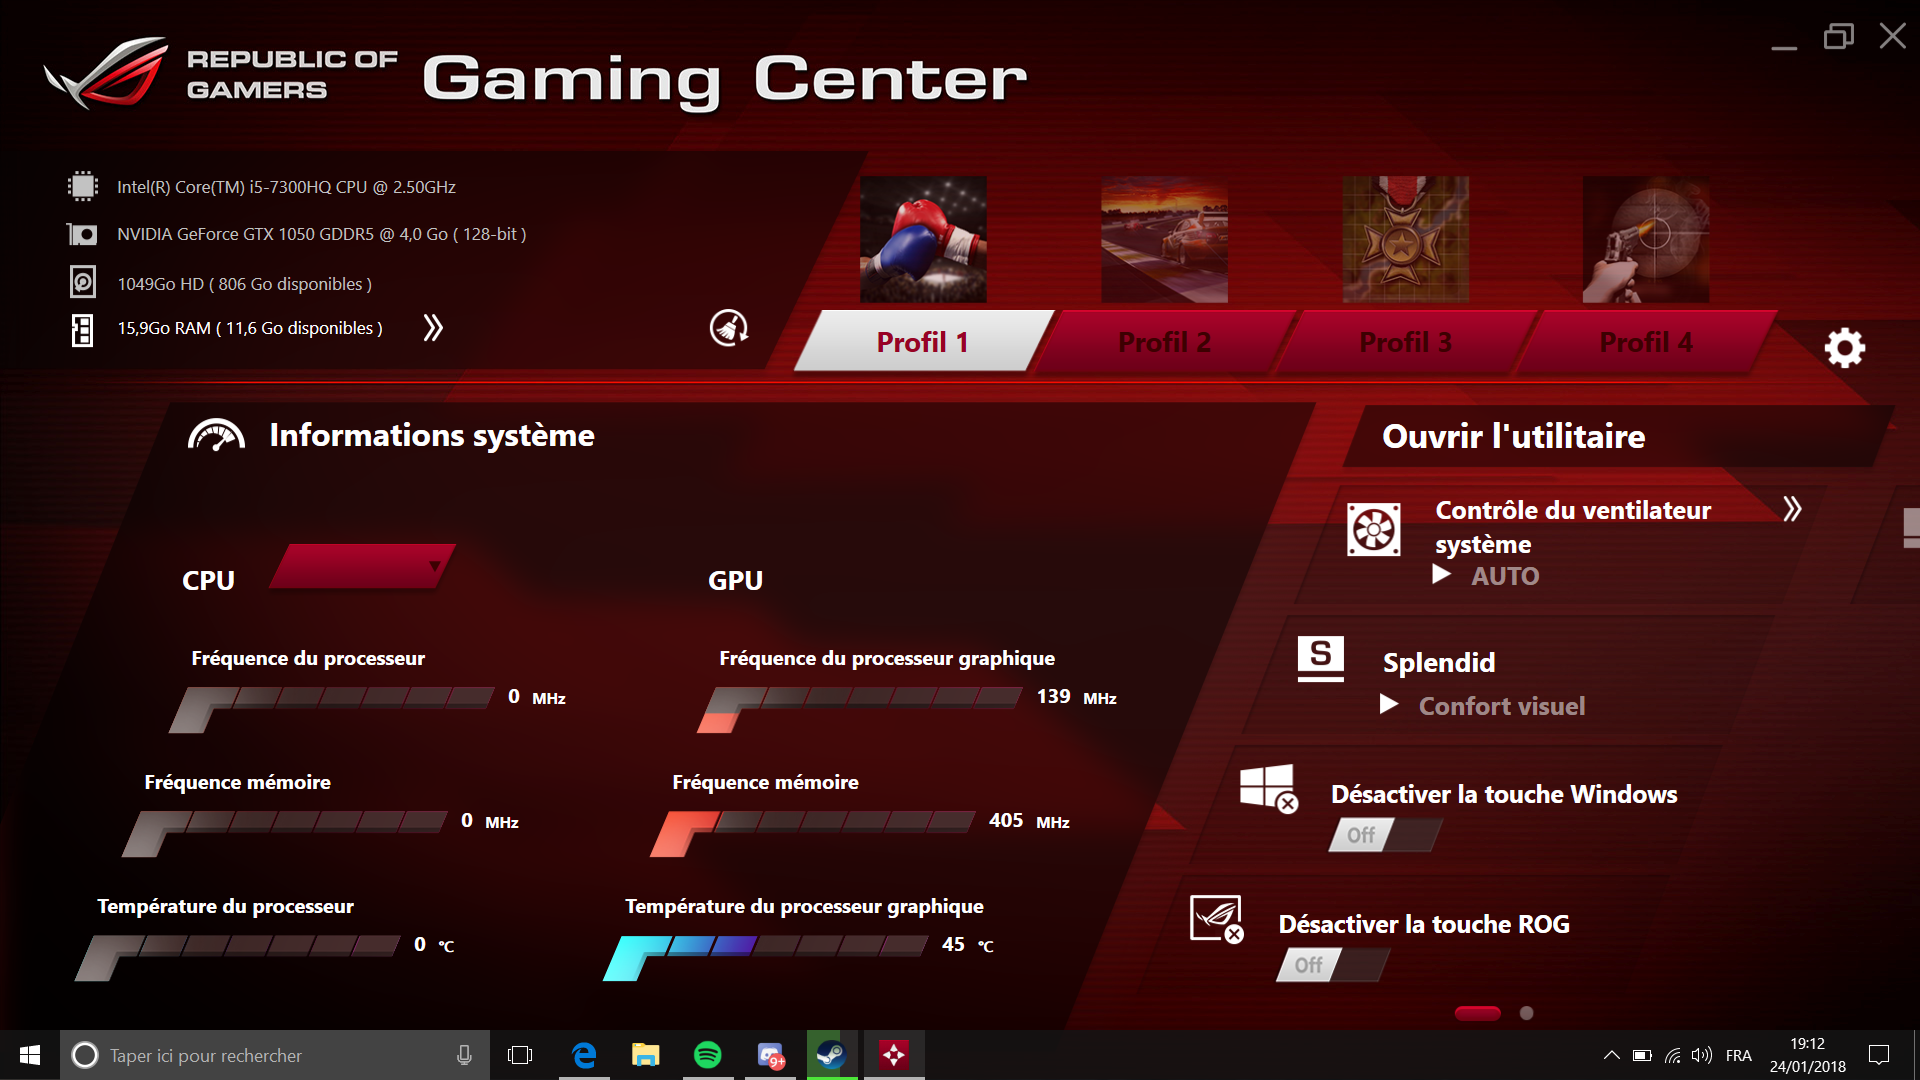This screenshot has height=1080, width=1920.
Task: Open the Discord-like taskbar app with 9+ badge
Action: coord(770,1055)
